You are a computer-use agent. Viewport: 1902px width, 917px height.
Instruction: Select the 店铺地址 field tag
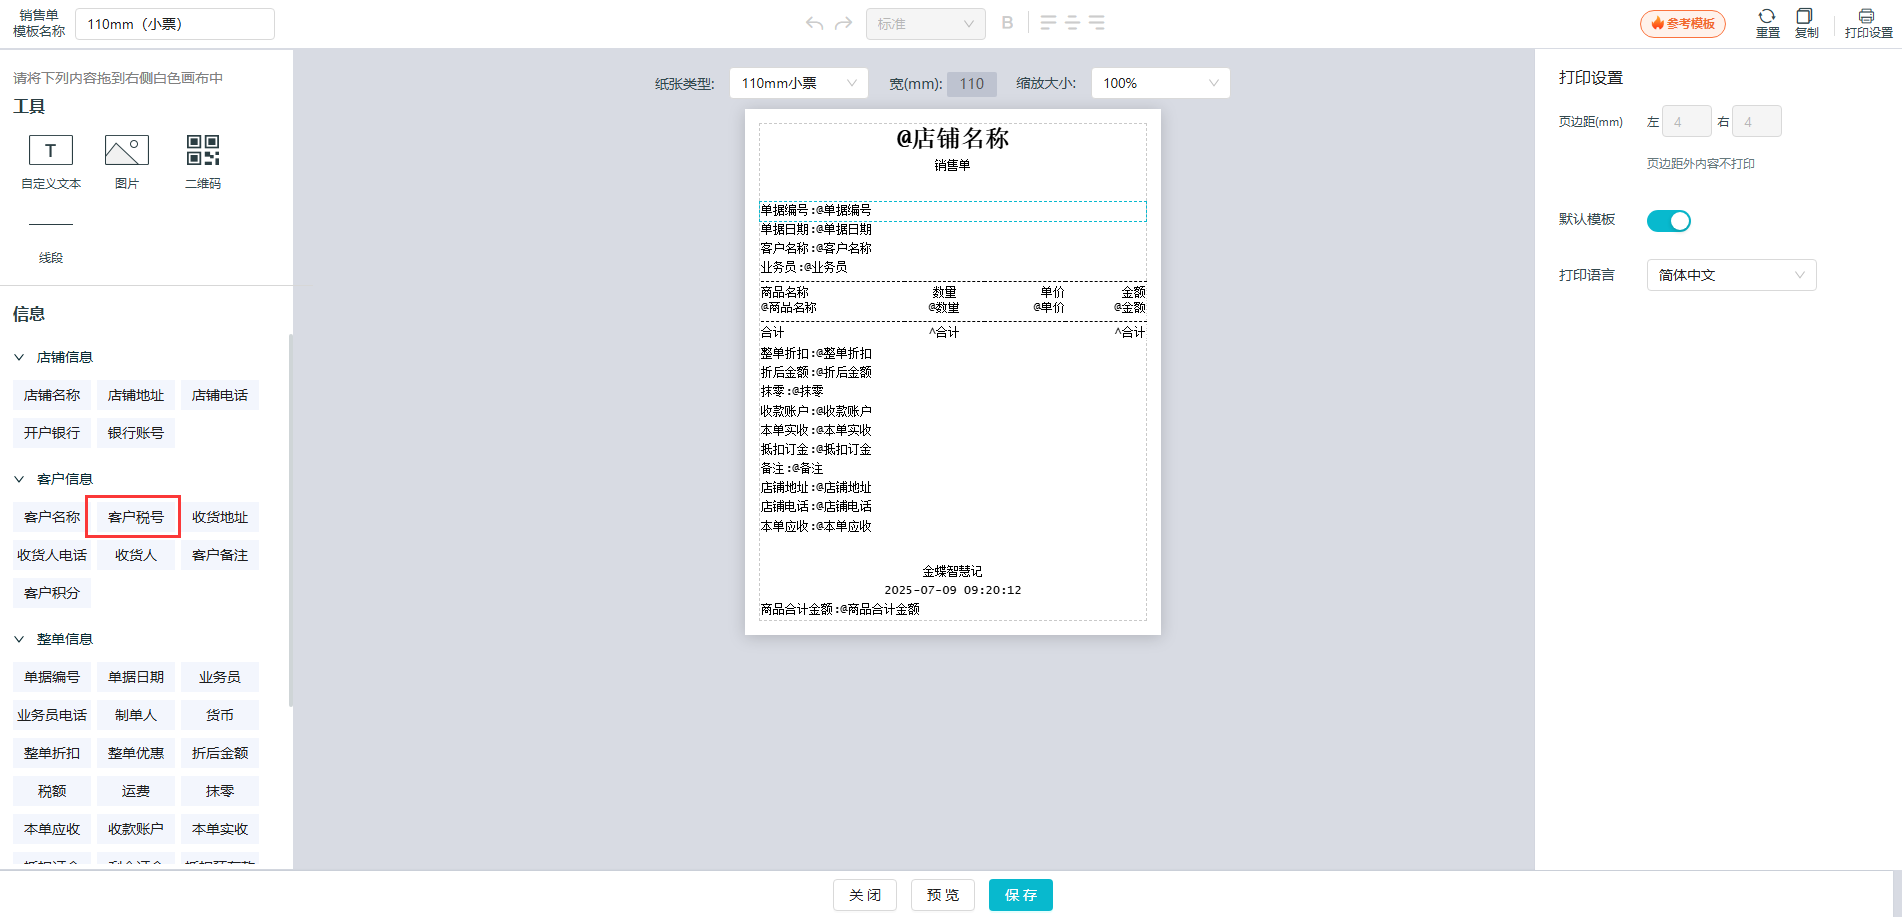click(136, 395)
